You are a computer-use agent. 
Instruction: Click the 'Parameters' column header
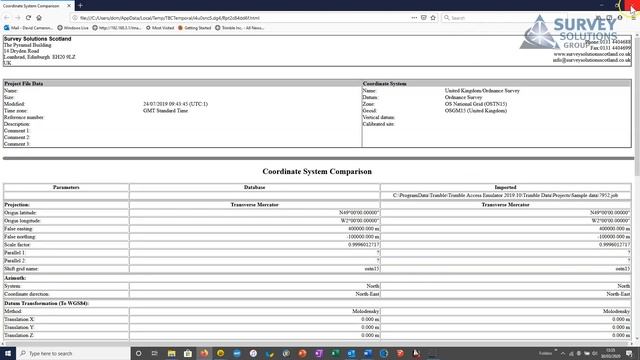[66, 187]
